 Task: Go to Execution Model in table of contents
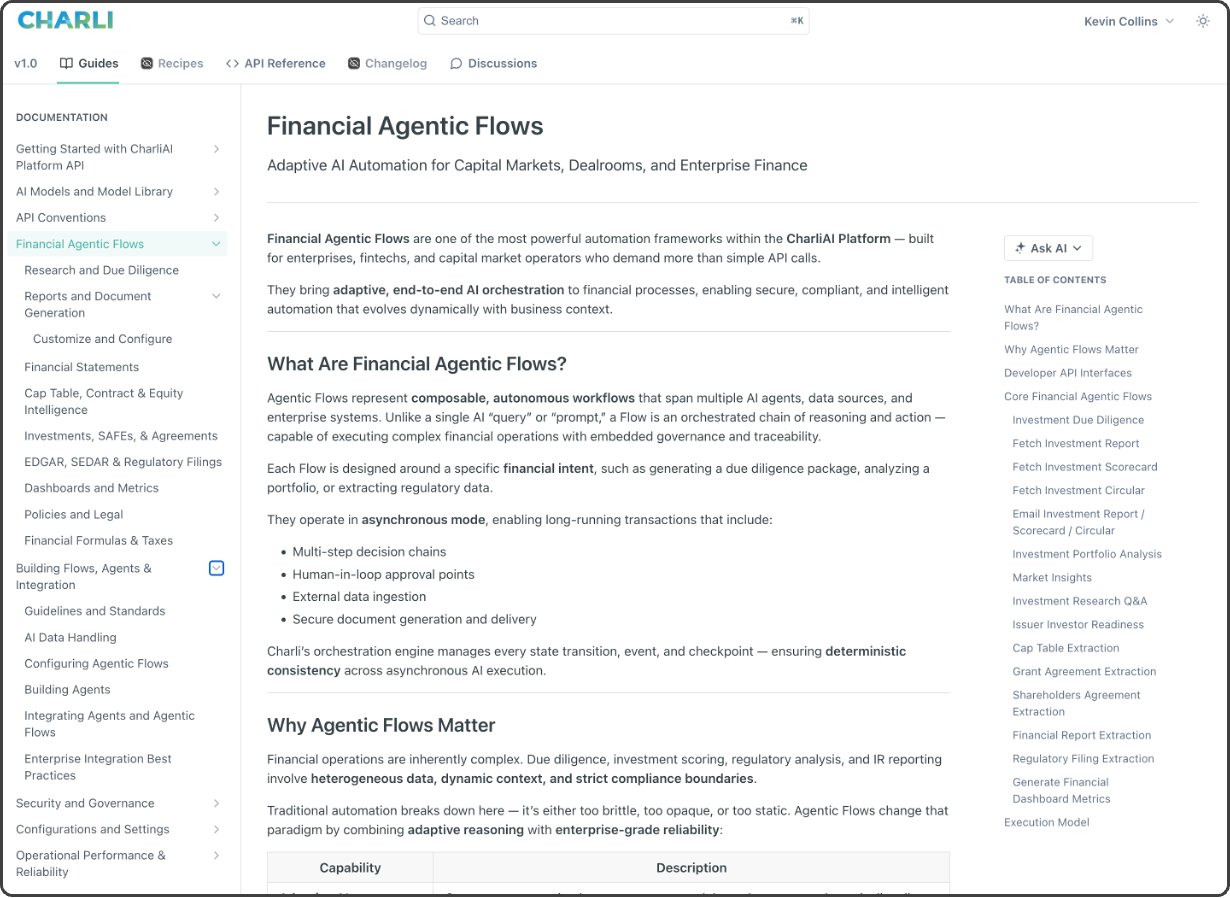point(1046,822)
